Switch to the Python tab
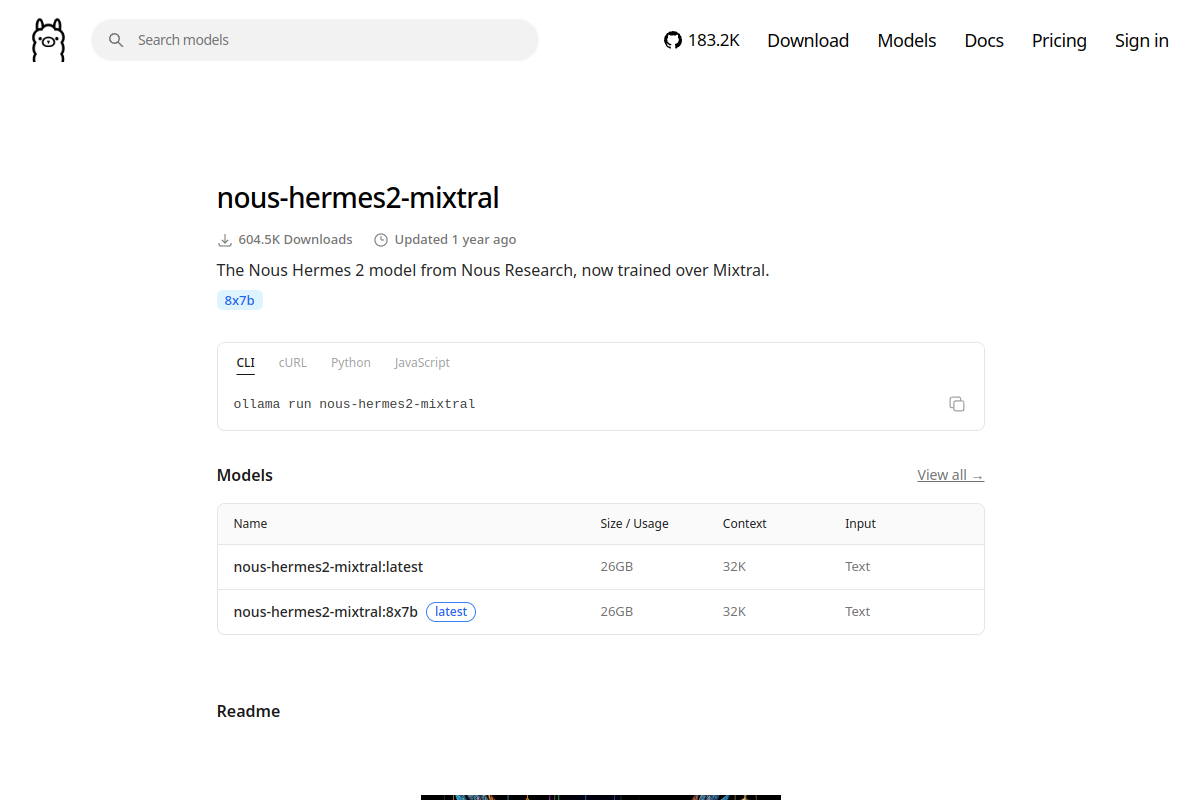 click(351, 363)
